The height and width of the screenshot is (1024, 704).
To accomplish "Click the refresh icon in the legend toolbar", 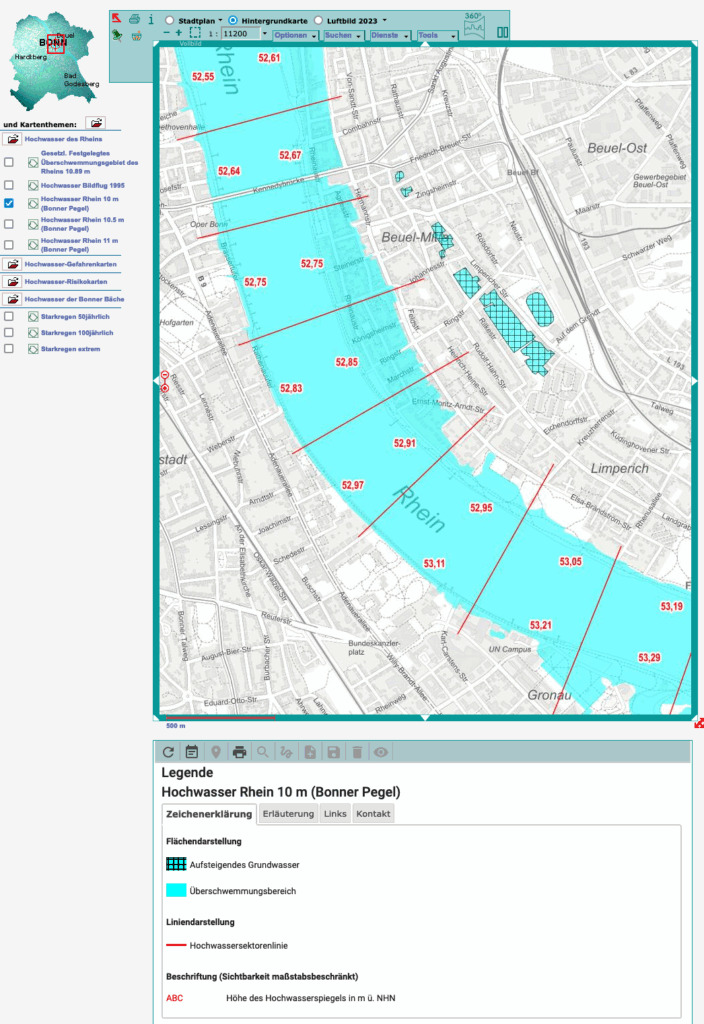I will point(168,752).
